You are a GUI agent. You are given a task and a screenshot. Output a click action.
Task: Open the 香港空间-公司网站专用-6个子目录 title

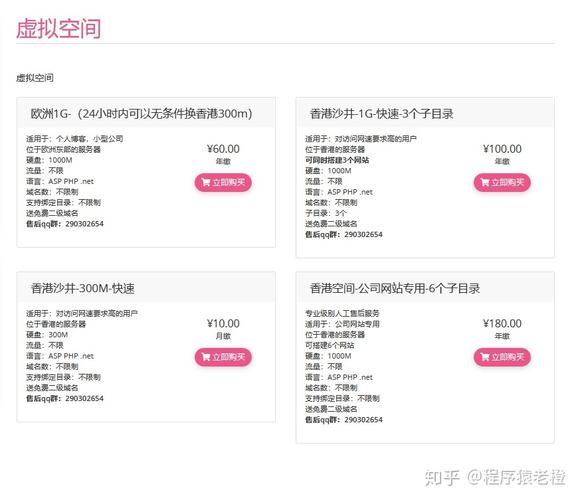(395, 288)
